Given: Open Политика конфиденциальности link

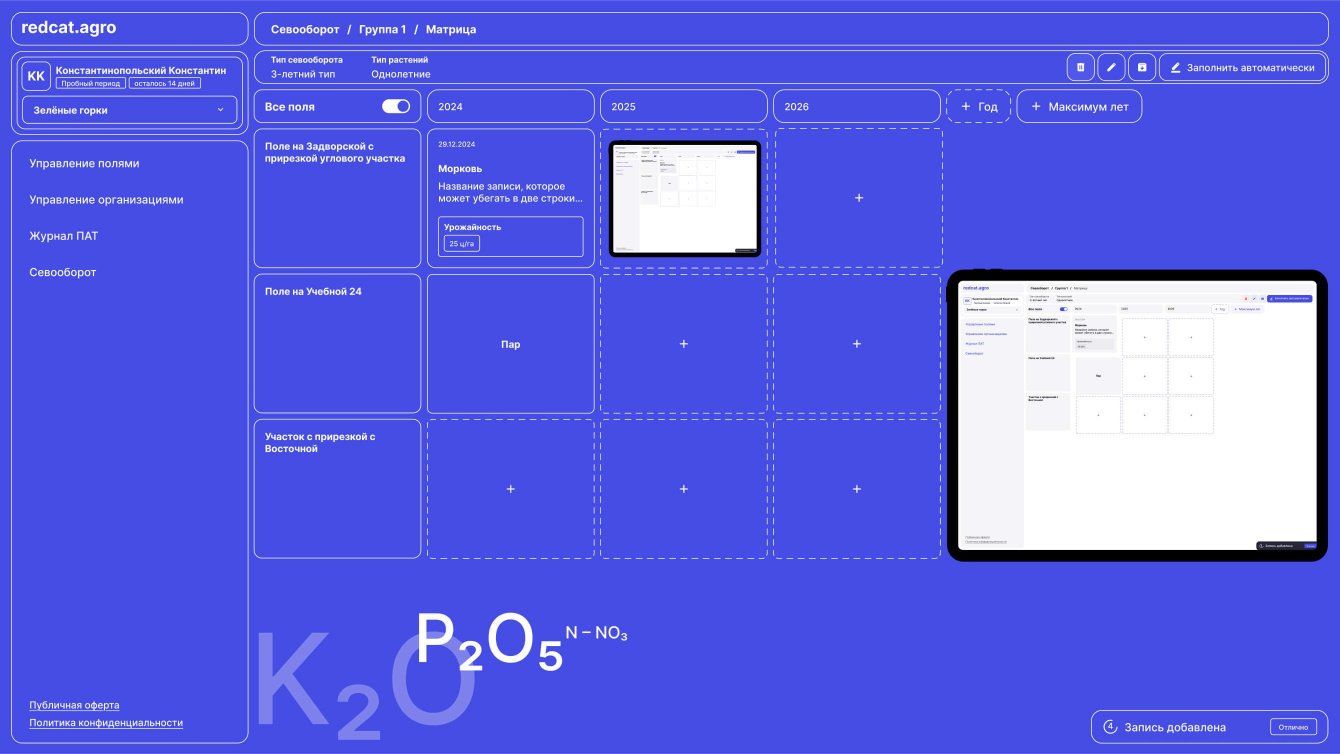Looking at the screenshot, I should point(106,722).
